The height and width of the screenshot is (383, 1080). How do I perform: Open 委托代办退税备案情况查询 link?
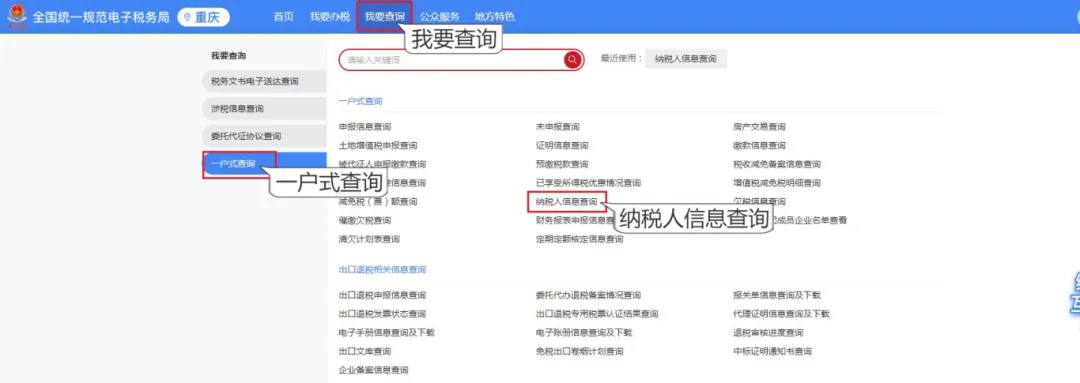tap(588, 295)
